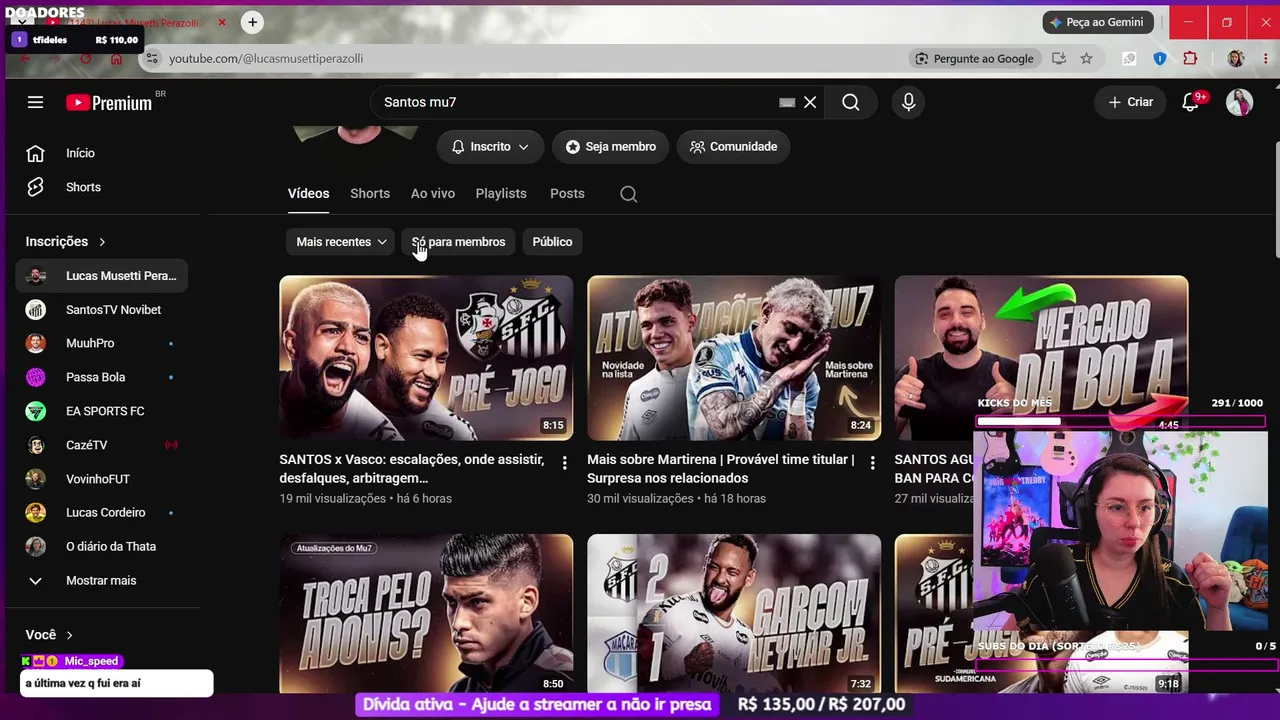1280x720 pixels.
Task: Play the Garçom Neymar Jr. thumbnail
Action: 734,613
